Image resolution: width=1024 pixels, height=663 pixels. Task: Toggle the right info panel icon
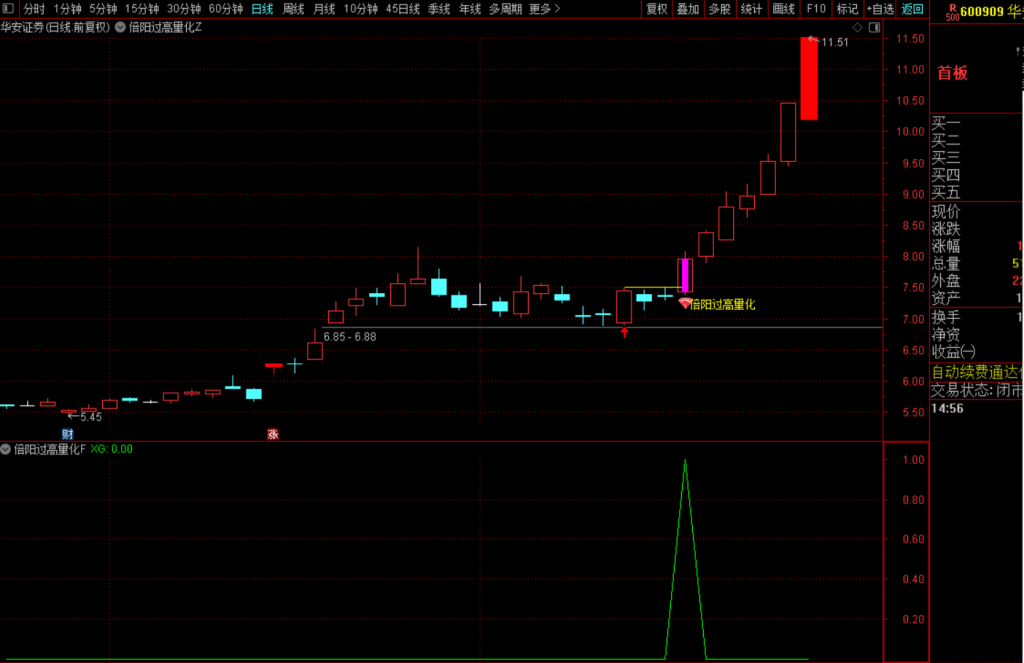tap(874, 27)
